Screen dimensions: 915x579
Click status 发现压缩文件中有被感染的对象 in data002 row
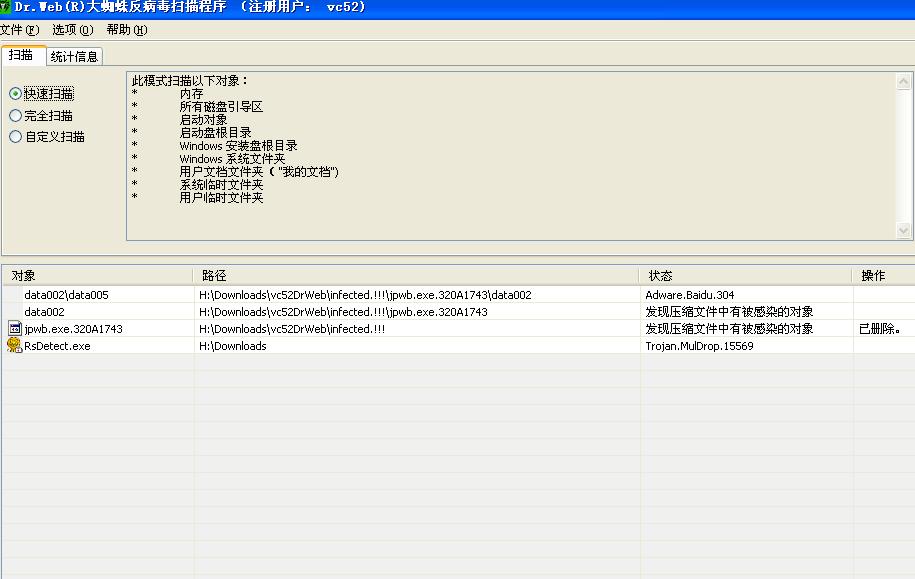point(729,312)
